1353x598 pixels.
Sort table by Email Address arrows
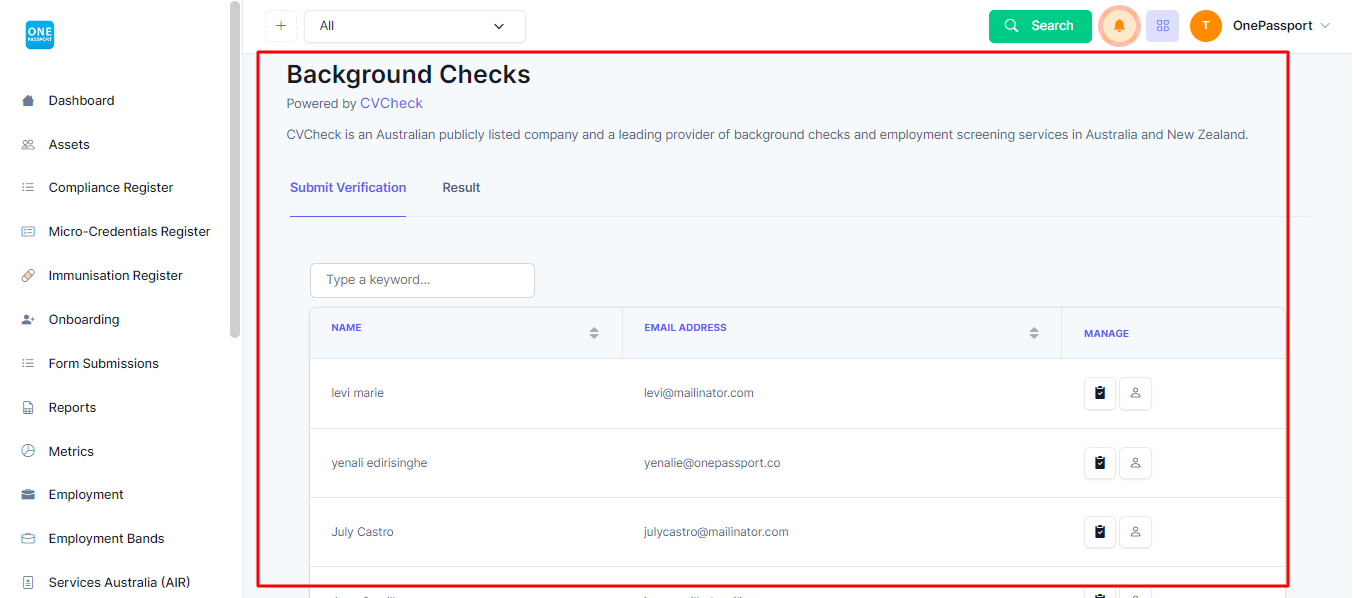click(1034, 333)
